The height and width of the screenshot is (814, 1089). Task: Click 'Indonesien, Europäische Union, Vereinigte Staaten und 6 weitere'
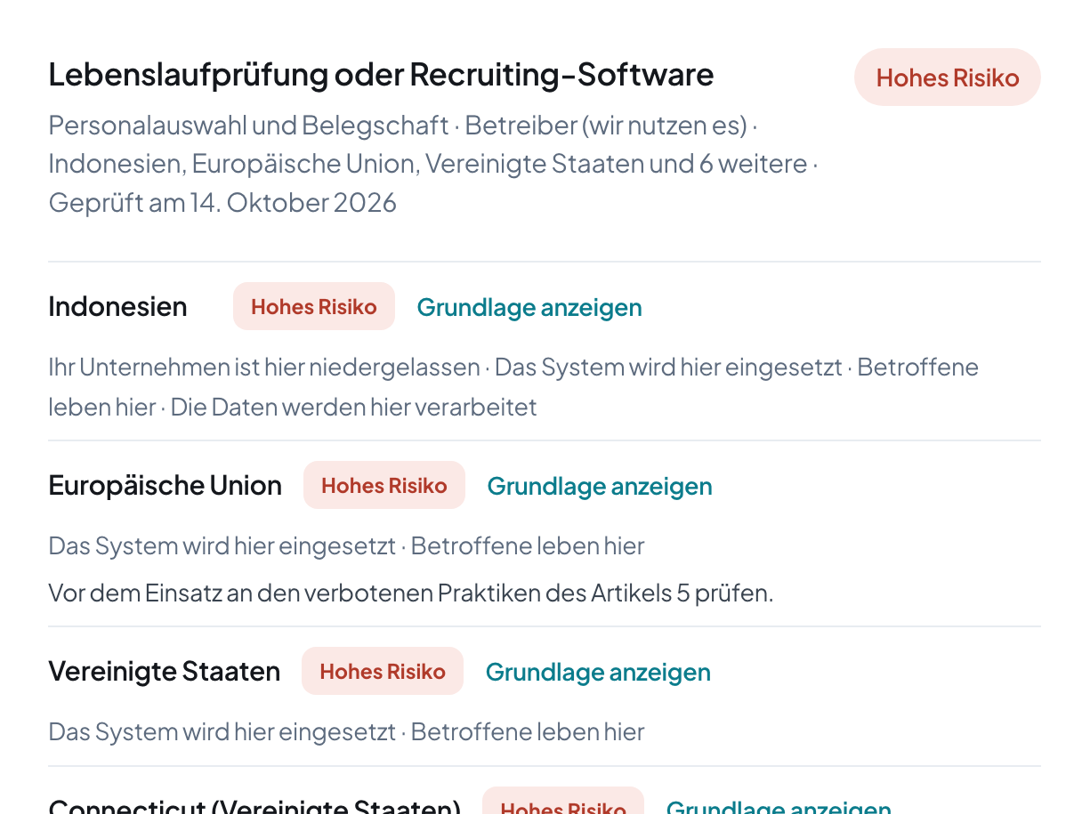(x=428, y=164)
